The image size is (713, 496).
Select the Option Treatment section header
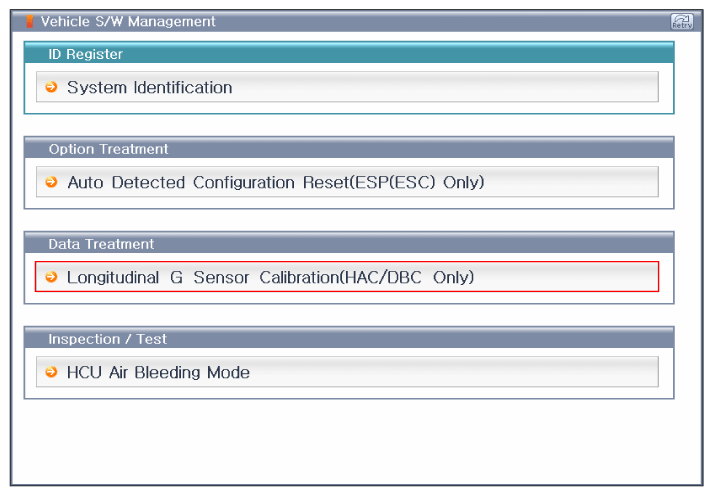pos(349,148)
